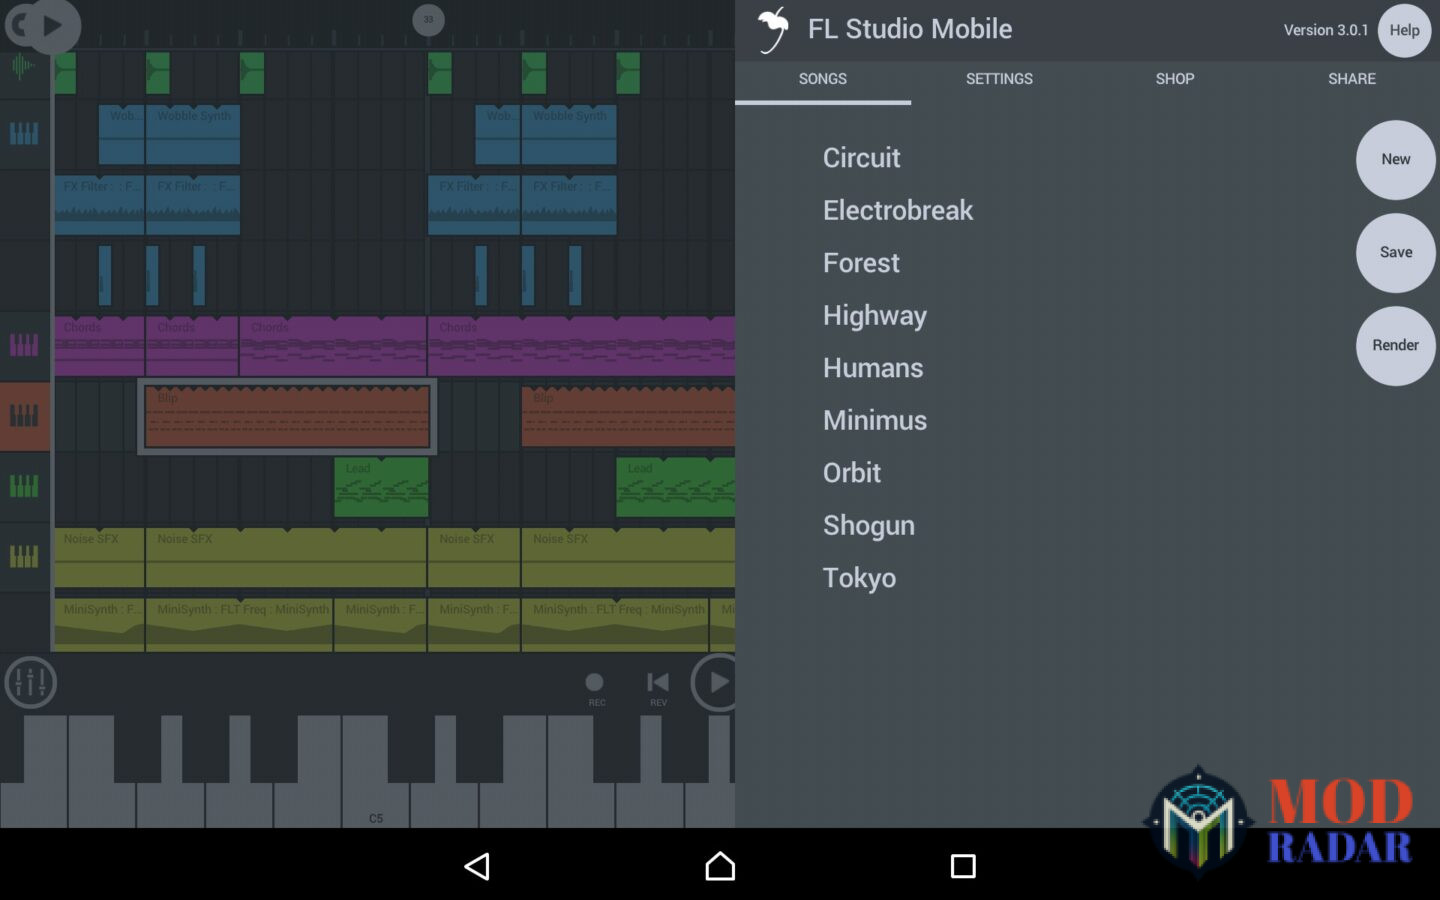Viewport: 1440px width, 900px height.
Task: Select the first Noise SFX clip
Action: tap(99, 558)
